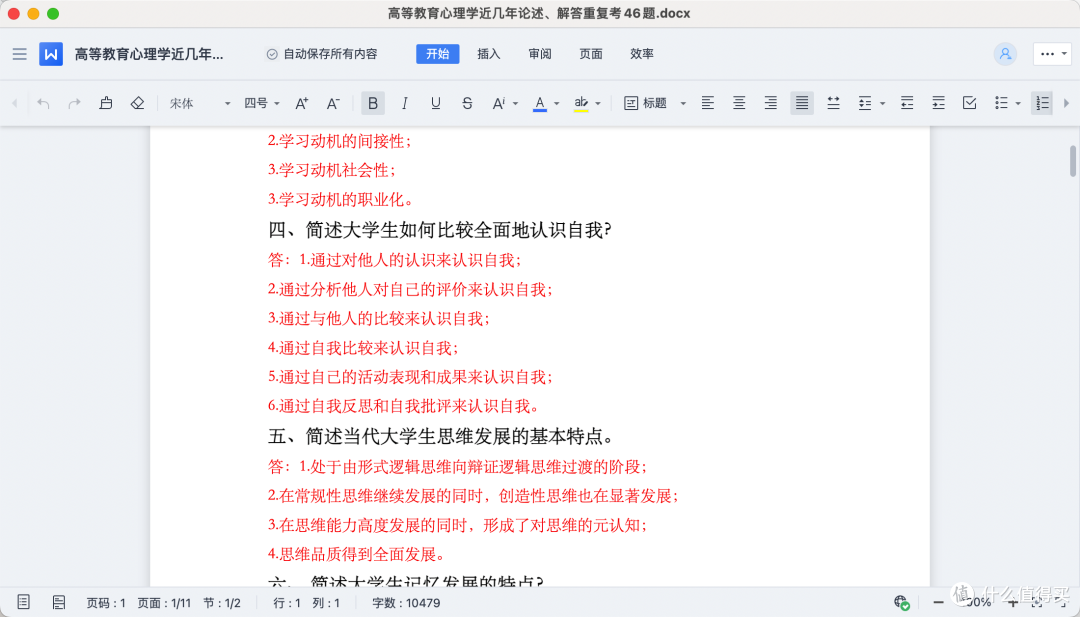Expand the line spacing dropdown arrow
The width and height of the screenshot is (1080, 617).
882,104
